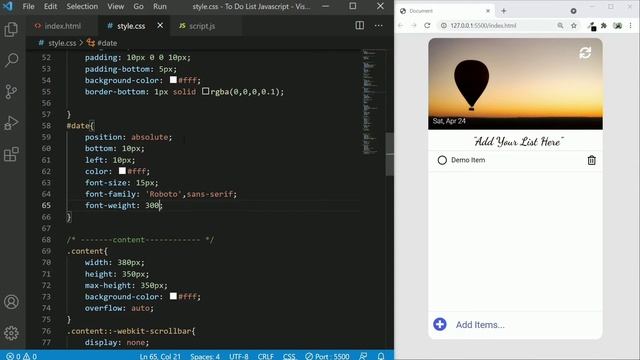Image resolution: width=640 pixels, height=360 pixels.
Task: Click the refresh icon on the todo header image
Action: 585,53
